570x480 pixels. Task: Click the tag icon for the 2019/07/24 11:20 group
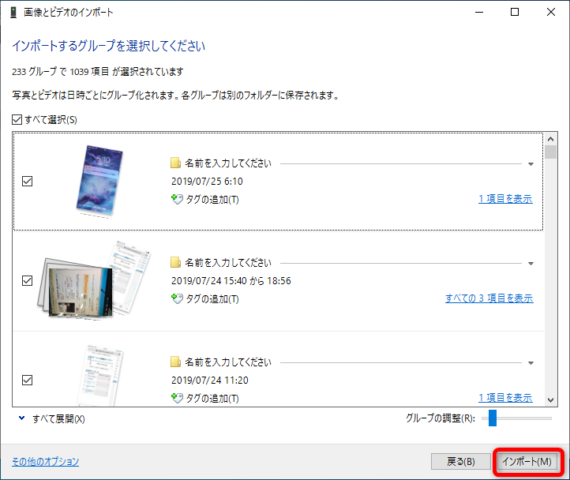177,398
